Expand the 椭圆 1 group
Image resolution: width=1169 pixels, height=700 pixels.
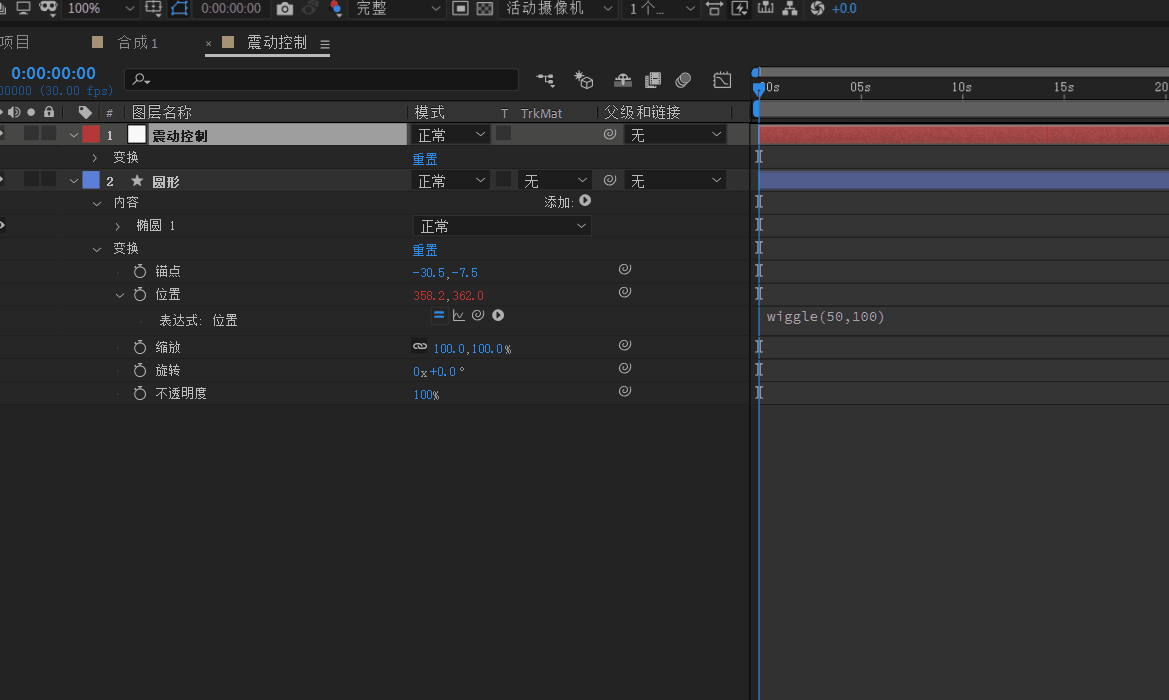point(117,226)
